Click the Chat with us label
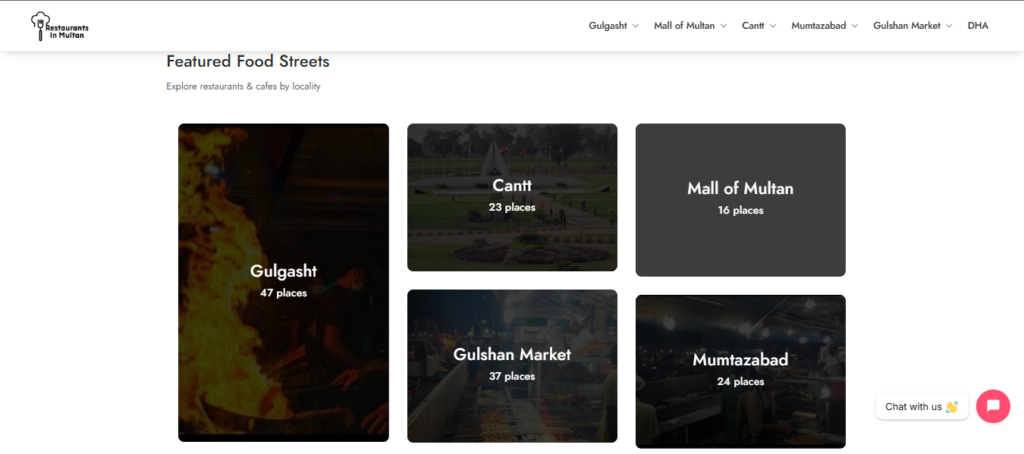Screen dimensions: 1024x454 tap(921, 407)
